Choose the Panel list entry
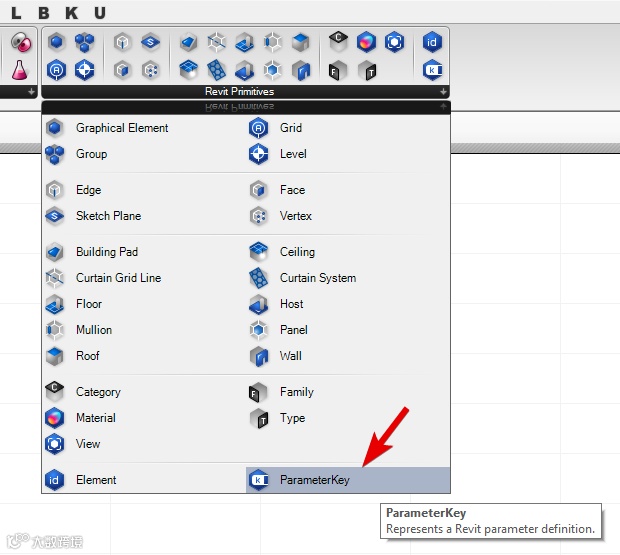620x555 pixels. 348,330
